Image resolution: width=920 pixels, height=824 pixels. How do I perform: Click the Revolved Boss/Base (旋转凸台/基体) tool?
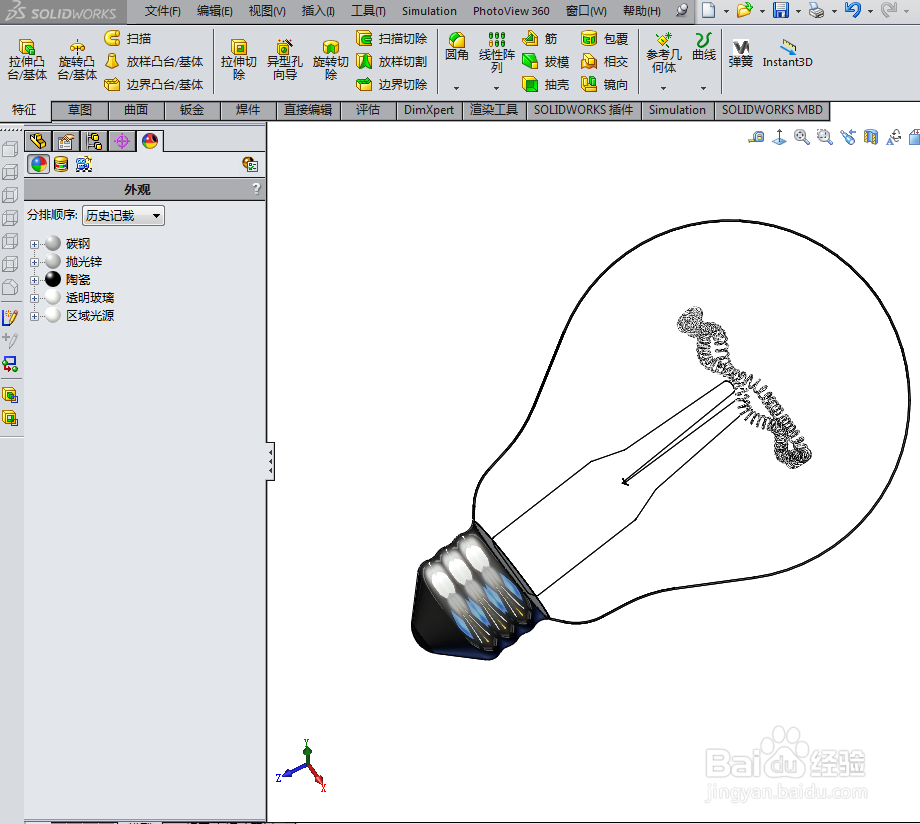(x=77, y=59)
